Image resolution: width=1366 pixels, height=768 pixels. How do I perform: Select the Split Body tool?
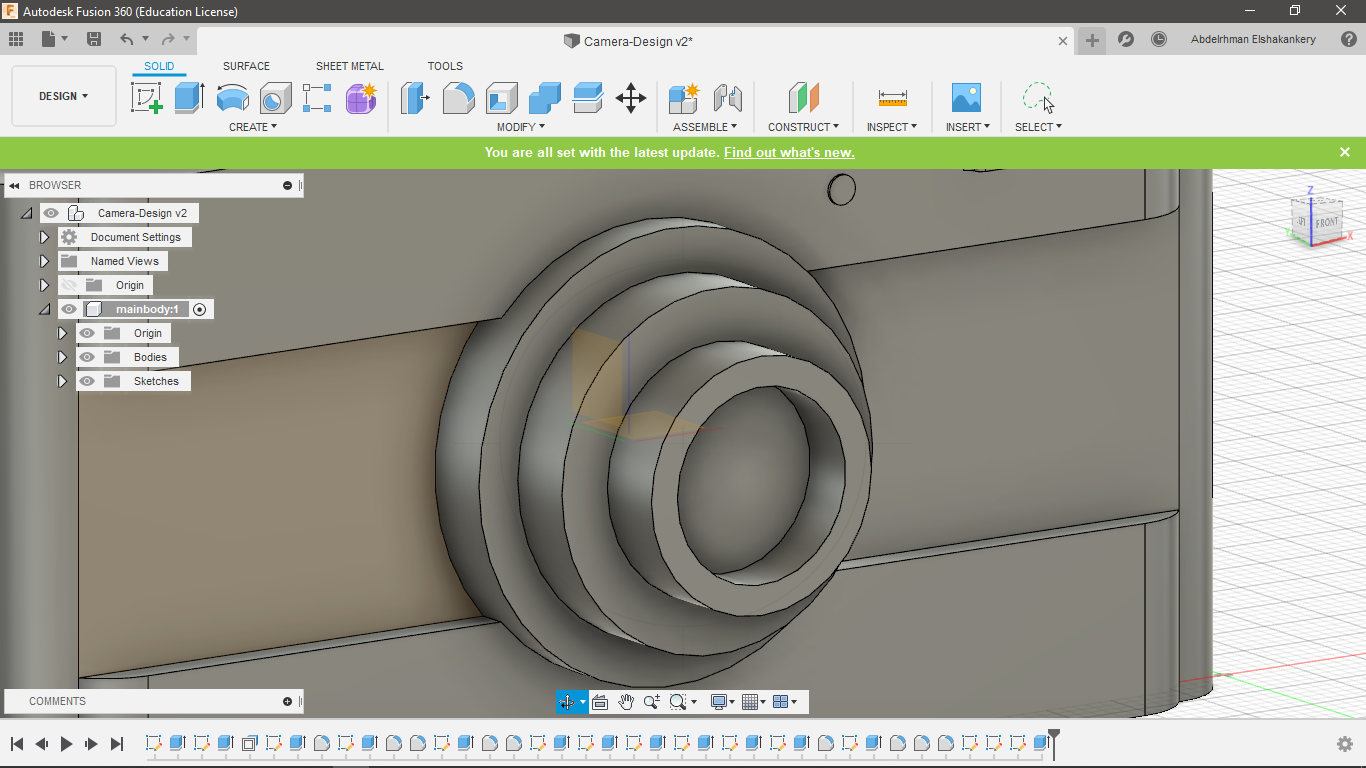(588, 98)
